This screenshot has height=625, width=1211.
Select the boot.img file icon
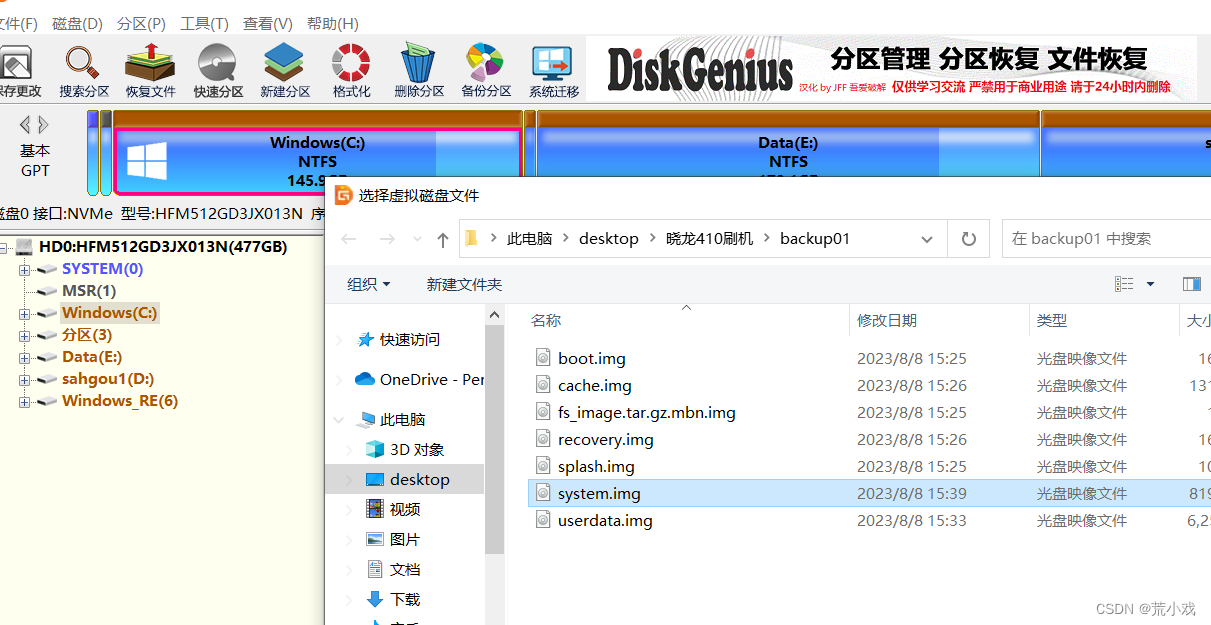(x=543, y=358)
